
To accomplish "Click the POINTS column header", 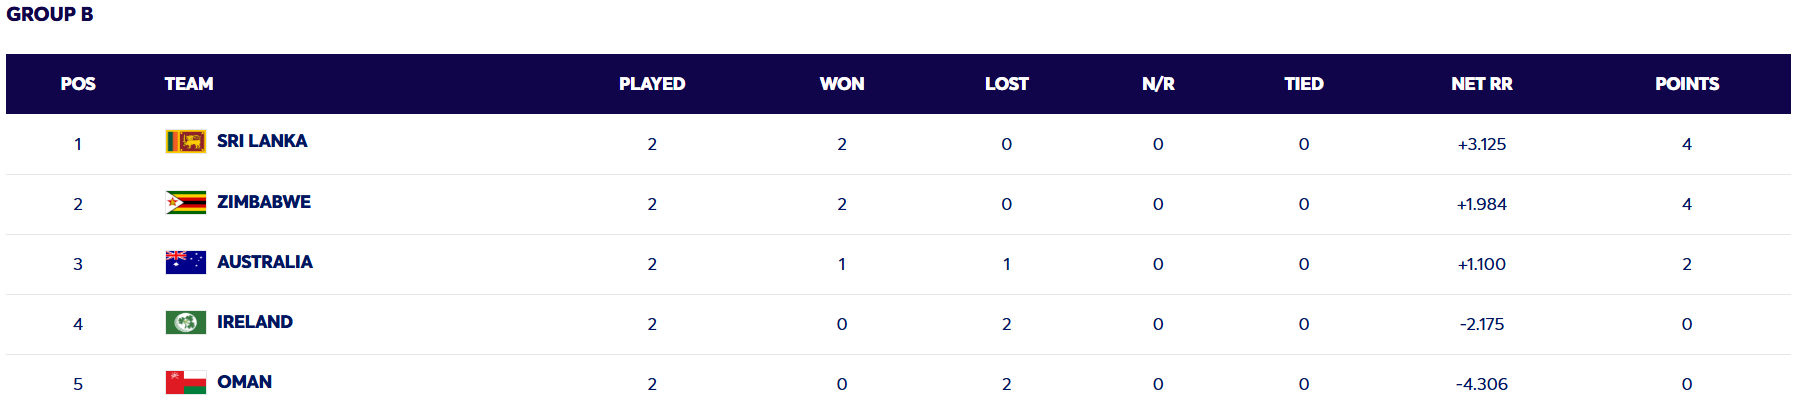I will pyautogui.click(x=1686, y=84).
